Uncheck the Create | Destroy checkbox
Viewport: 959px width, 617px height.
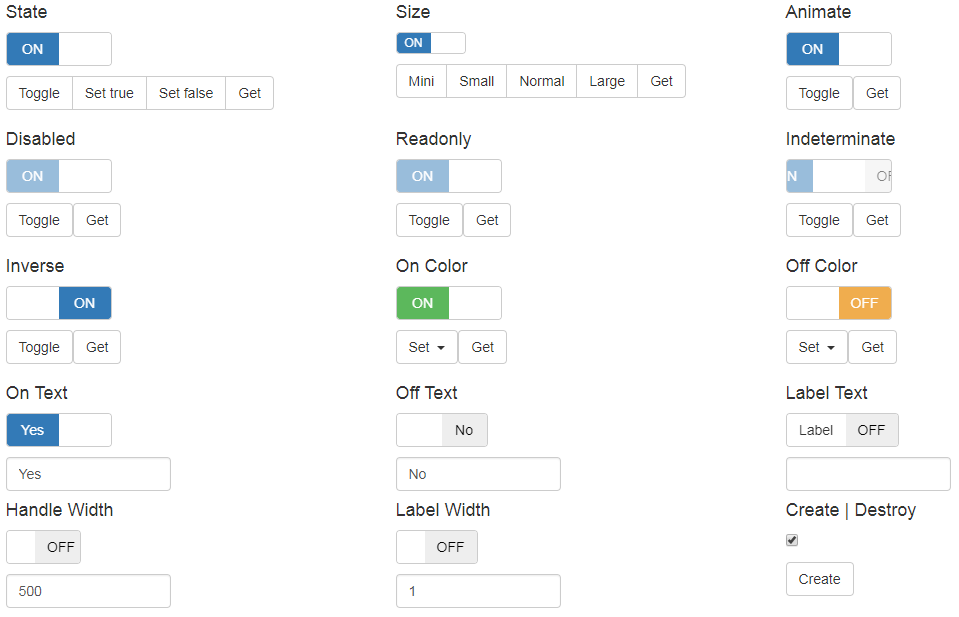[x=791, y=540]
